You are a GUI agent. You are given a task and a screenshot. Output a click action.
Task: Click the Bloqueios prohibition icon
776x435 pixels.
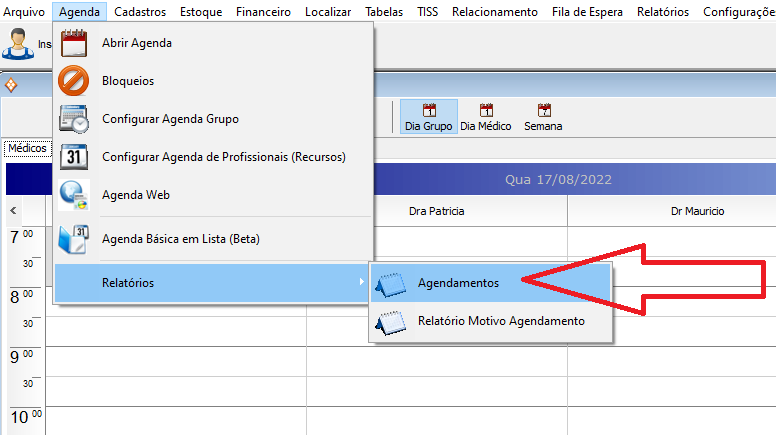click(75, 81)
